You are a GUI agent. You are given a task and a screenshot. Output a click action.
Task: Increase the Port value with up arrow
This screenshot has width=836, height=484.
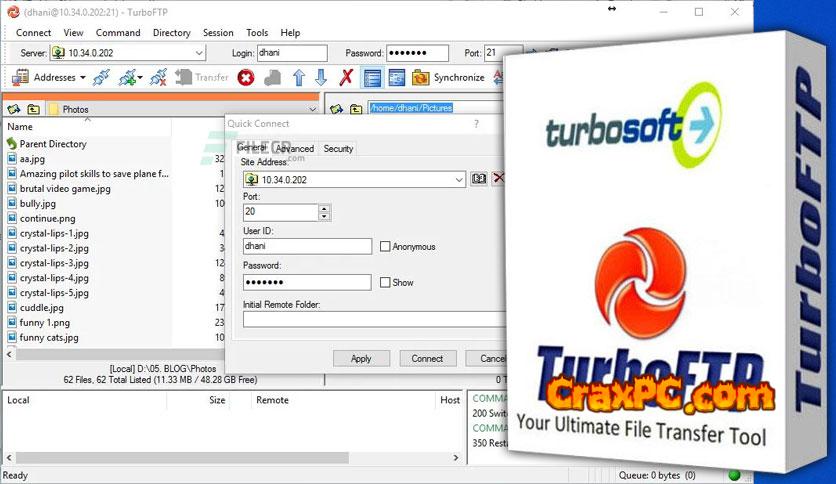(x=324, y=208)
